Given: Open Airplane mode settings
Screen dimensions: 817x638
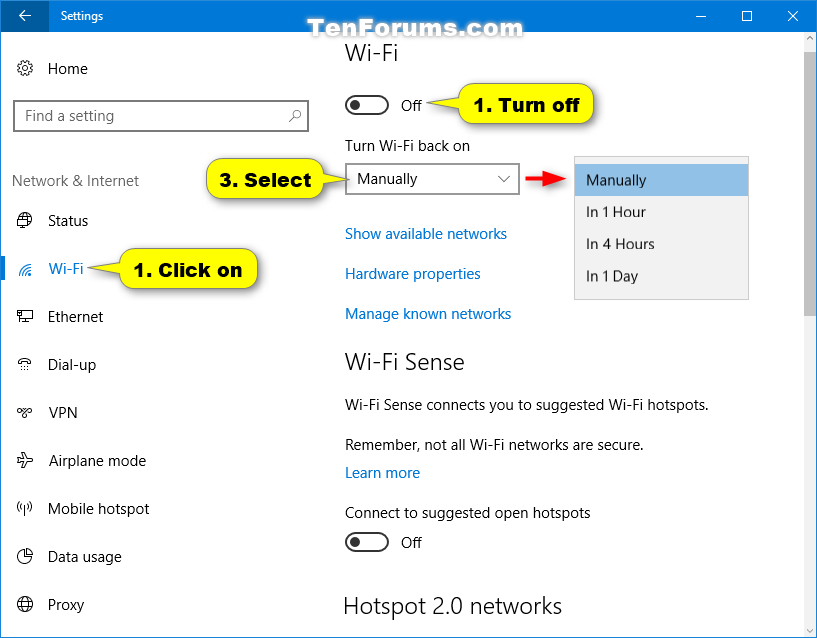Looking at the screenshot, I should [x=97, y=461].
